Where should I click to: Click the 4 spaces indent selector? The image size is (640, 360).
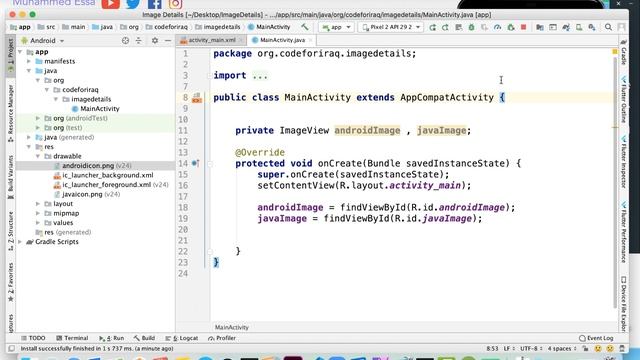[562, 349]
